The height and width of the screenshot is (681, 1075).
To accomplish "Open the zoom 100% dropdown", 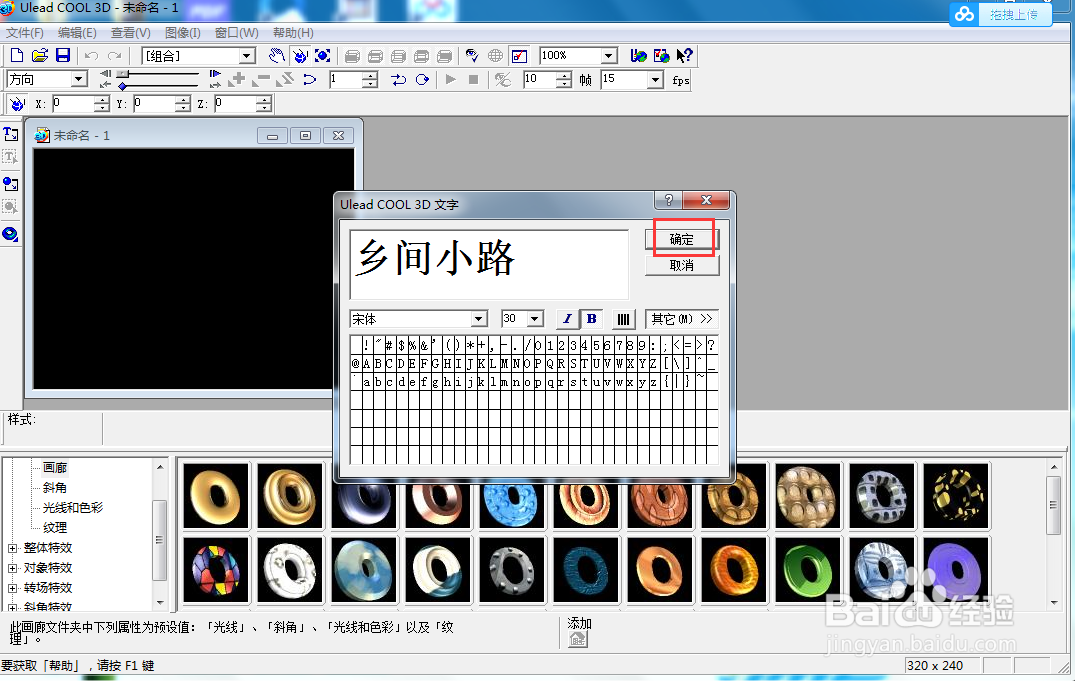I will (x=608, y=56).
